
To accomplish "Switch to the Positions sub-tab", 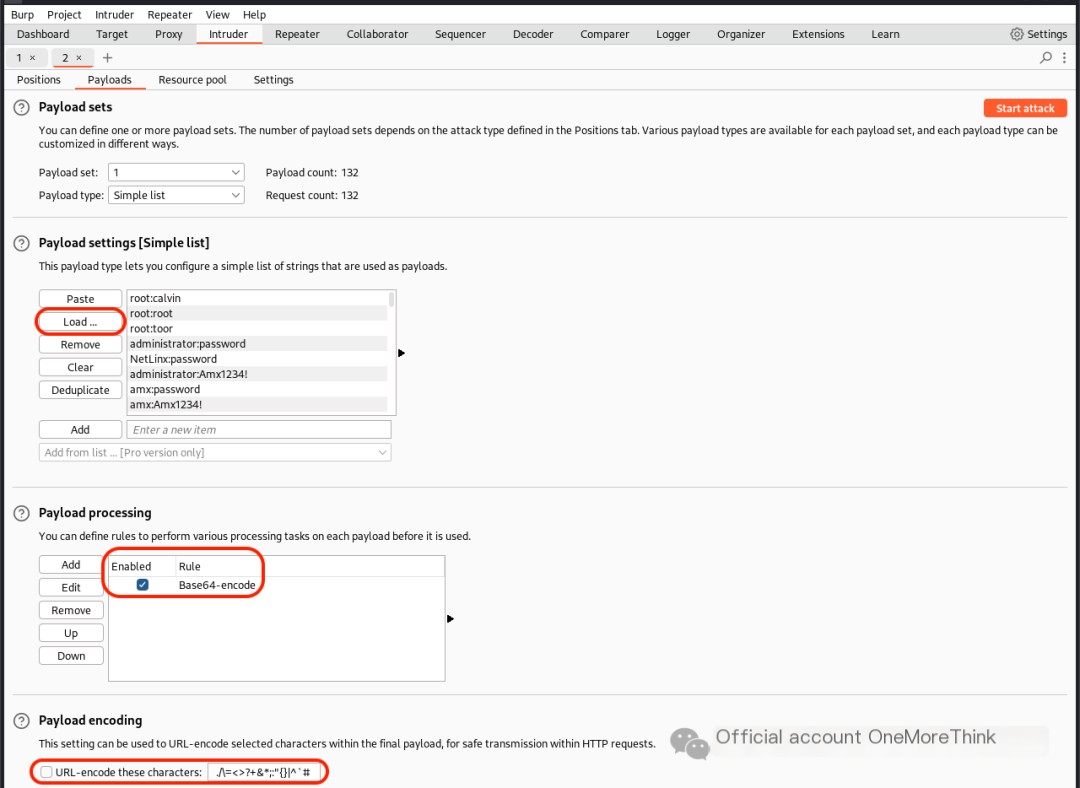I will click(39, 80).
